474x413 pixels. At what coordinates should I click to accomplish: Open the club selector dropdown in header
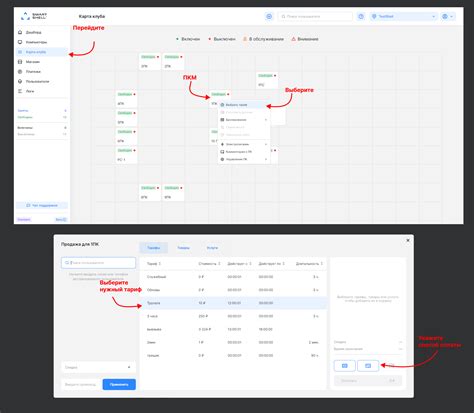tap(404, 16)
